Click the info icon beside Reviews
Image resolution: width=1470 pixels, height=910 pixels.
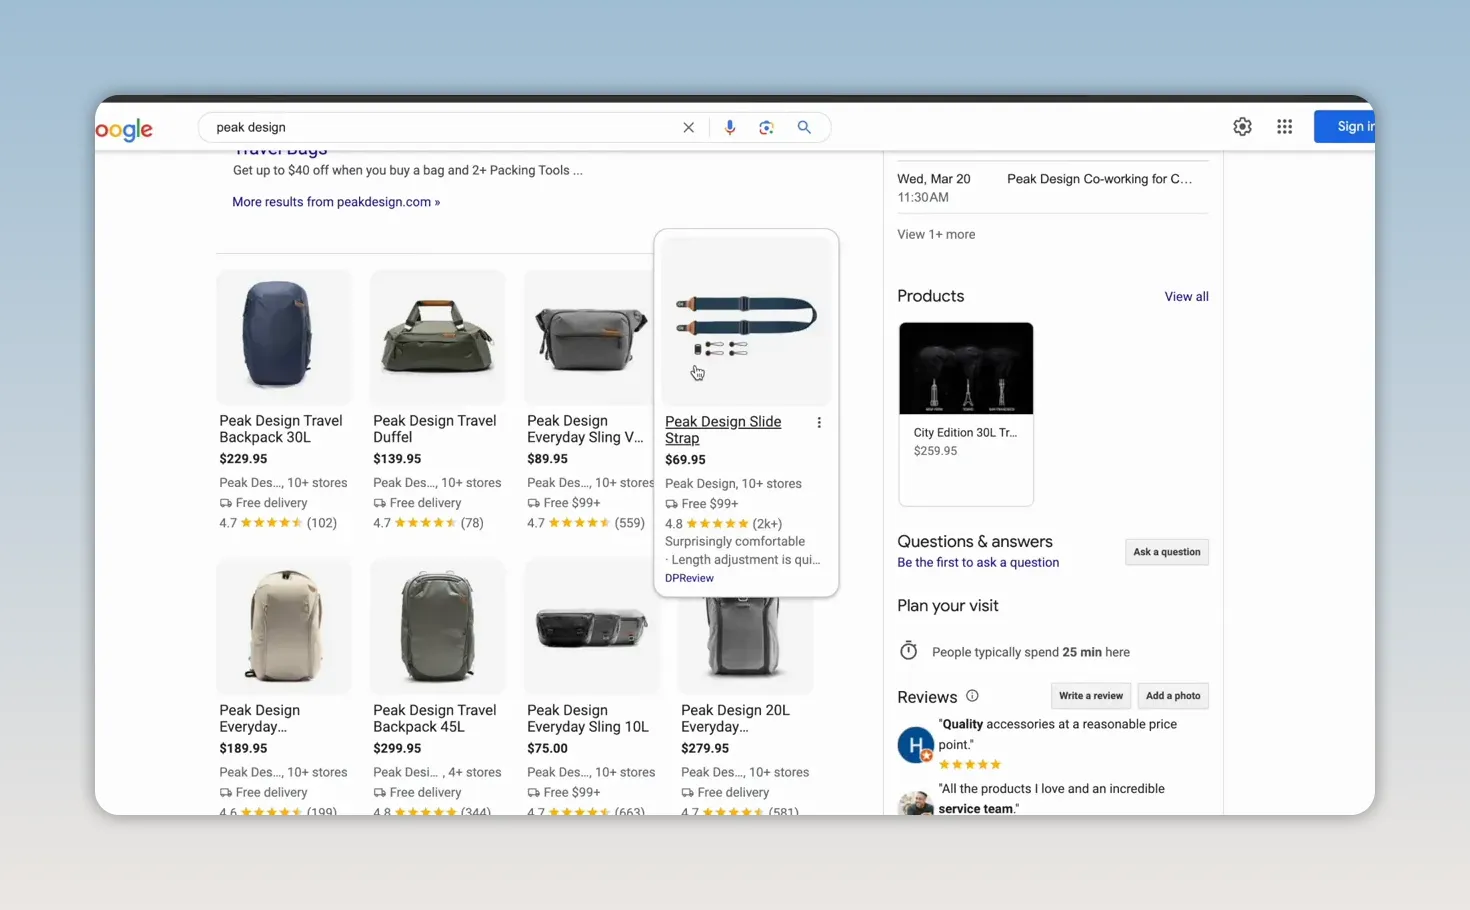tap(972, 696)
